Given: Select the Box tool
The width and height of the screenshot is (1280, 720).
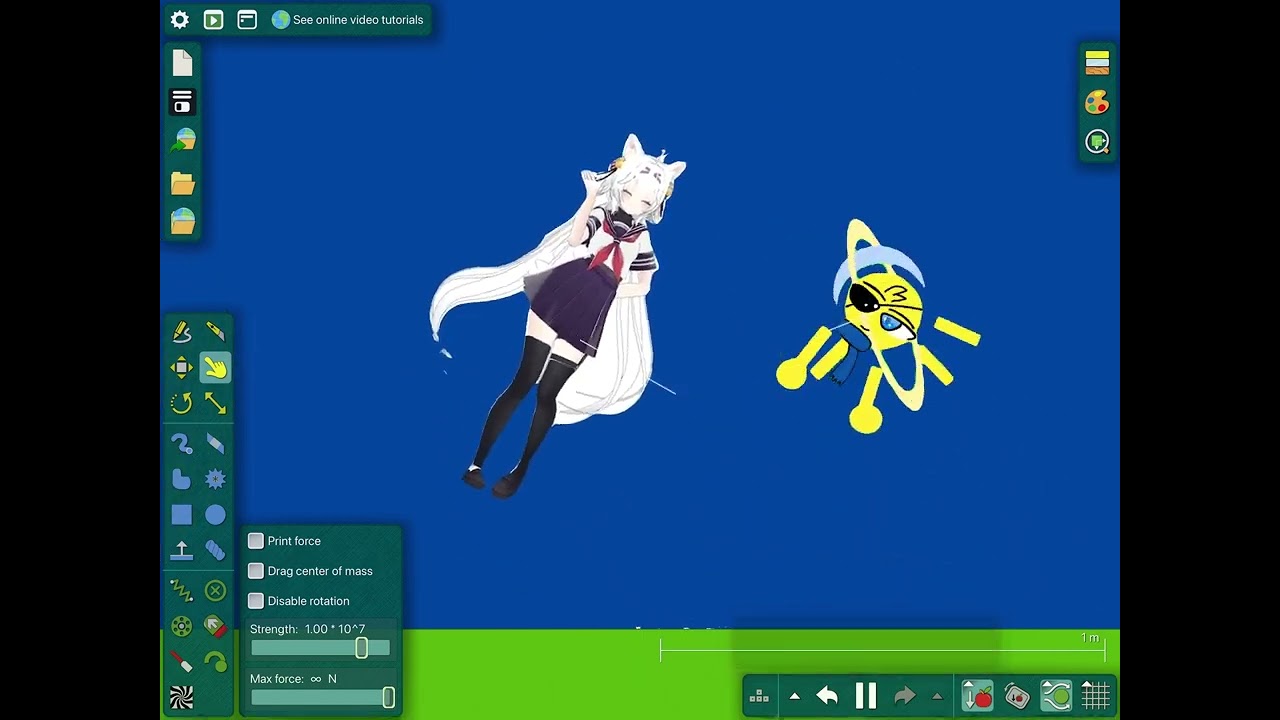Looking at the screenshot, I should (x=181, y=515).
